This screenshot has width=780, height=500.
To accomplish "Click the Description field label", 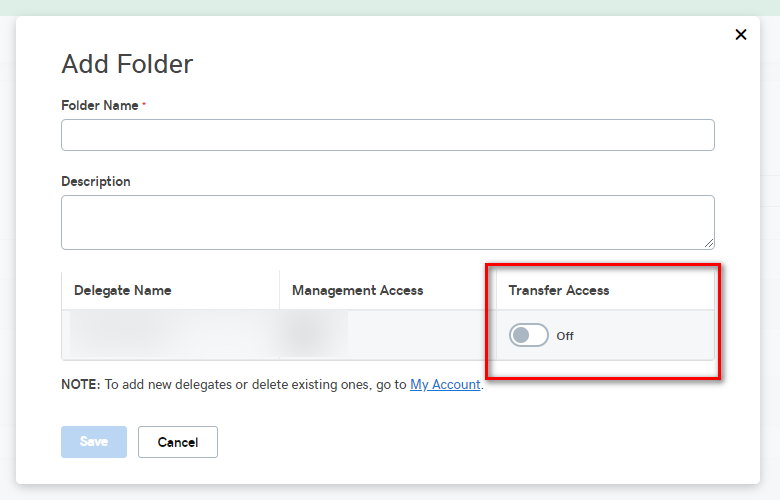I will [x=96, y=181].
